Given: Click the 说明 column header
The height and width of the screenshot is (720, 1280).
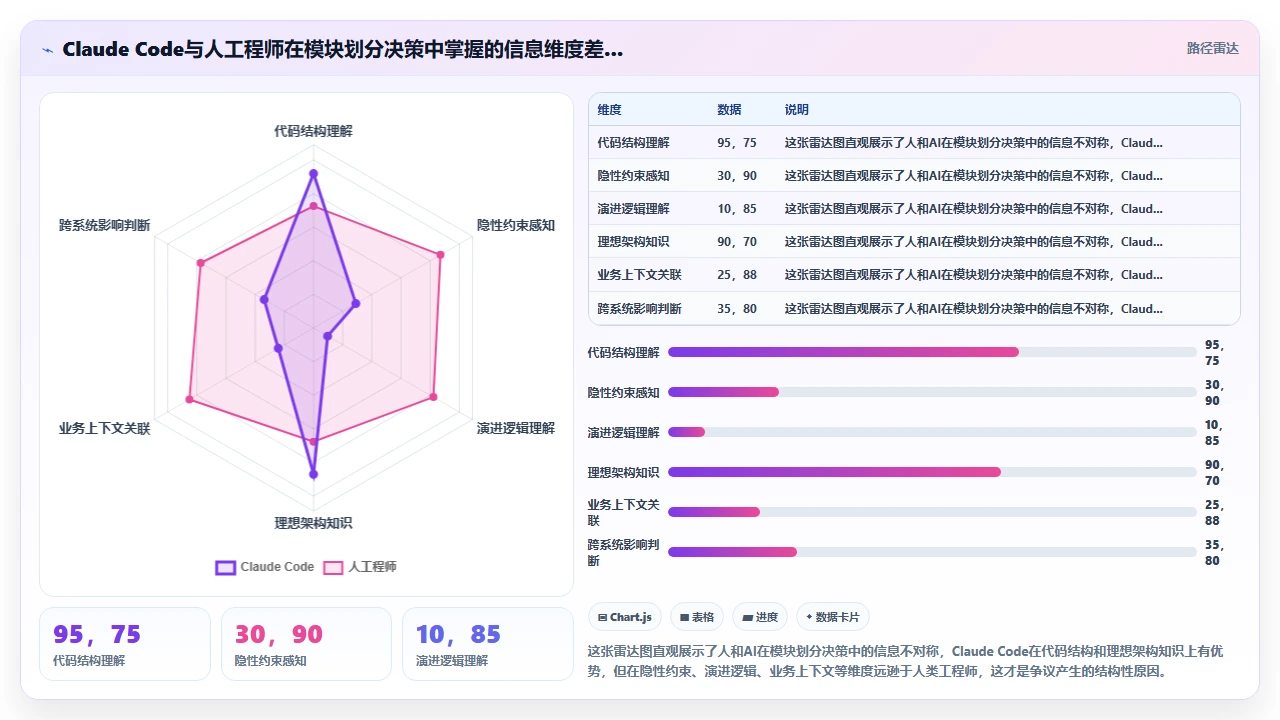Looking at the screenshot, I should coord(797,110).
